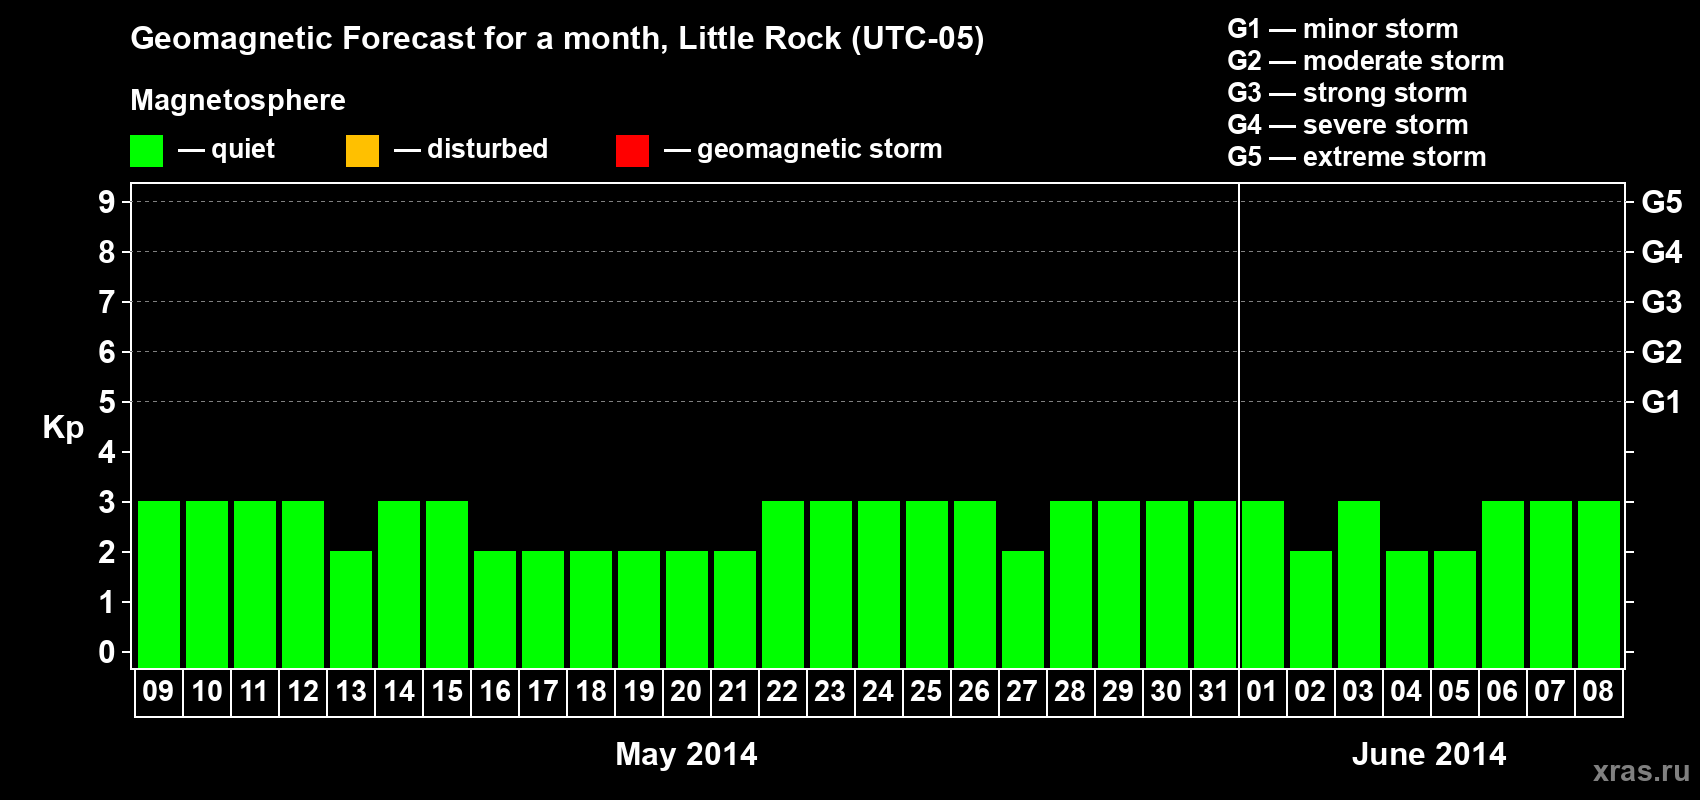Image resolution: width=1700 pixels, height=800 pixels.
Task: Click the Kp axis value 9
Action: tap(107, 202)
